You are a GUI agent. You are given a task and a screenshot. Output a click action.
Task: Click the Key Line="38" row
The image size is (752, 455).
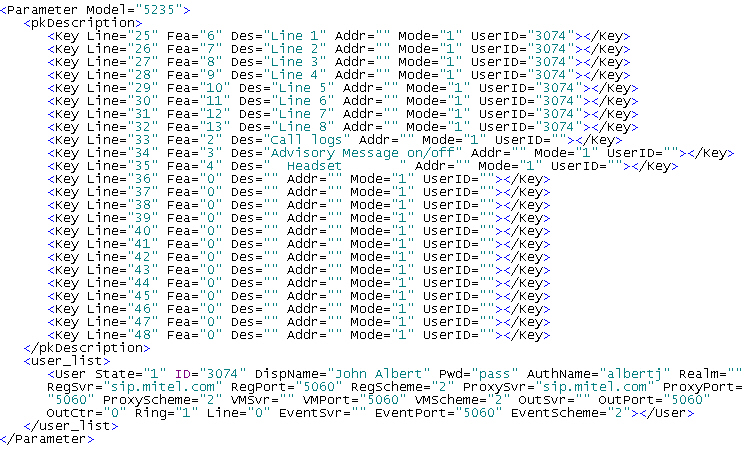298,205
